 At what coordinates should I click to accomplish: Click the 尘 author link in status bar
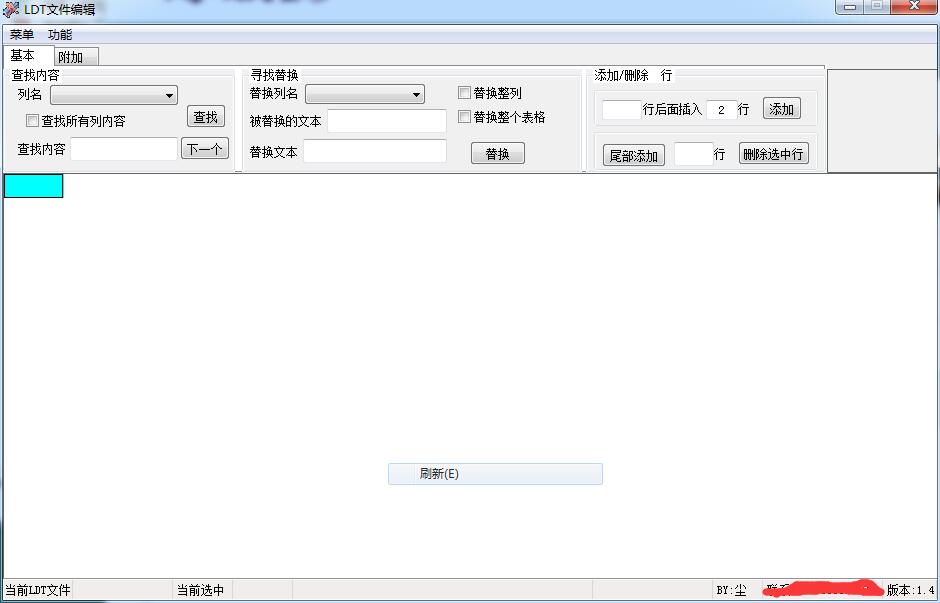pos(740,591)
